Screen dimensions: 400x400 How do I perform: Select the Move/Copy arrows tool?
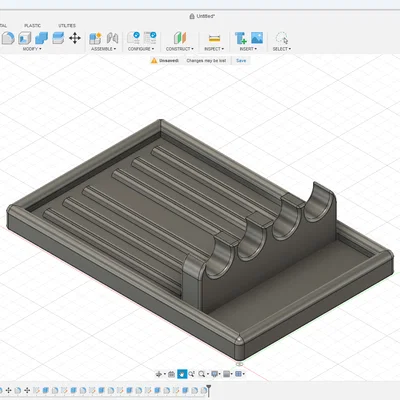75,38
